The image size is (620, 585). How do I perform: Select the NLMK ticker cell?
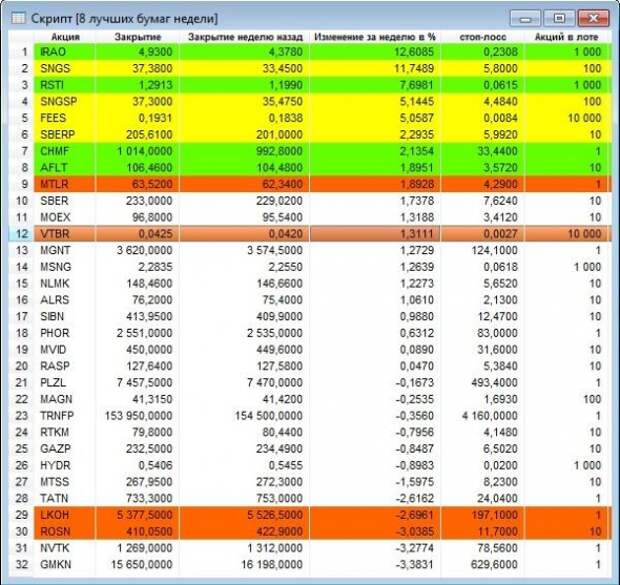pyautogui.click(x=65, y=284)
